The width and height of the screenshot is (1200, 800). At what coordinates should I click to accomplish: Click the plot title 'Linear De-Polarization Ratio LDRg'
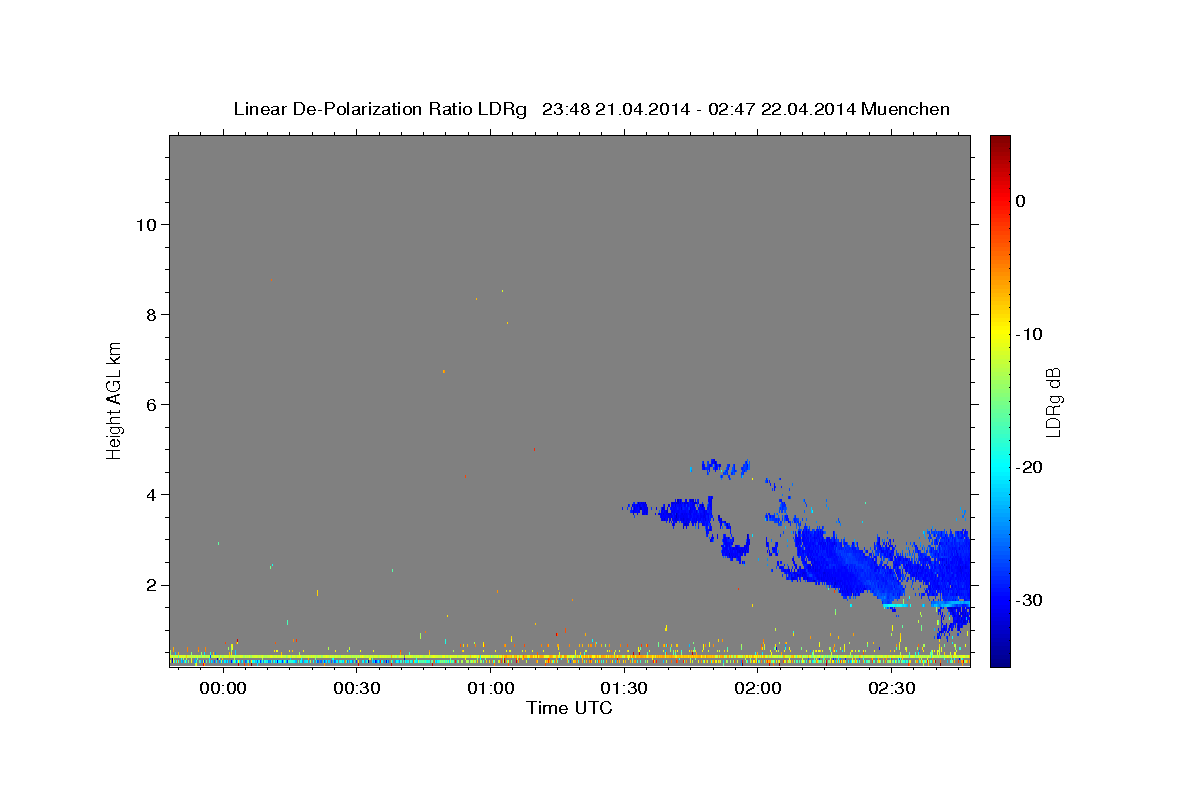coord(380,109)
